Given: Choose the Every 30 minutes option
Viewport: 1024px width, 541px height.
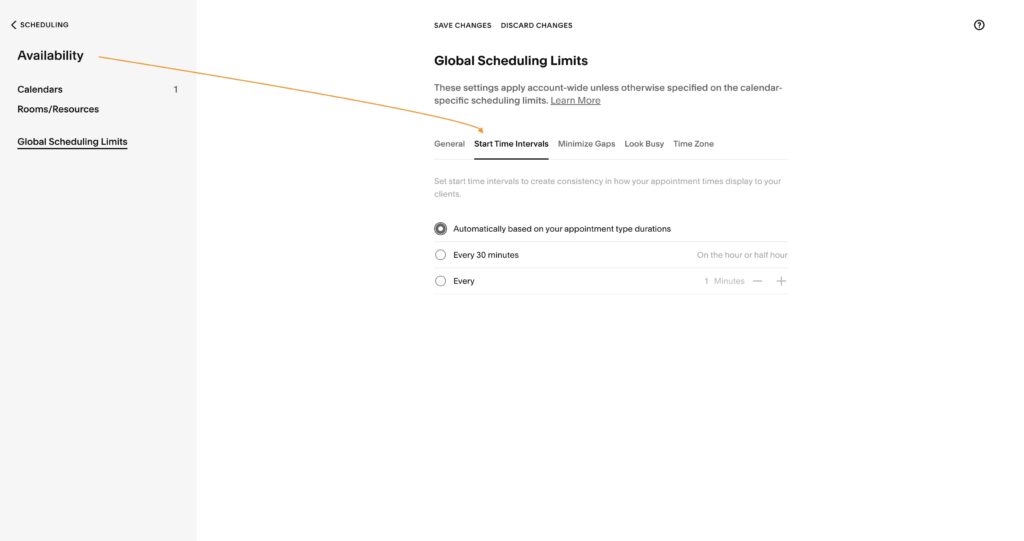Looking at the screenshot, I should tap(441, 255).
